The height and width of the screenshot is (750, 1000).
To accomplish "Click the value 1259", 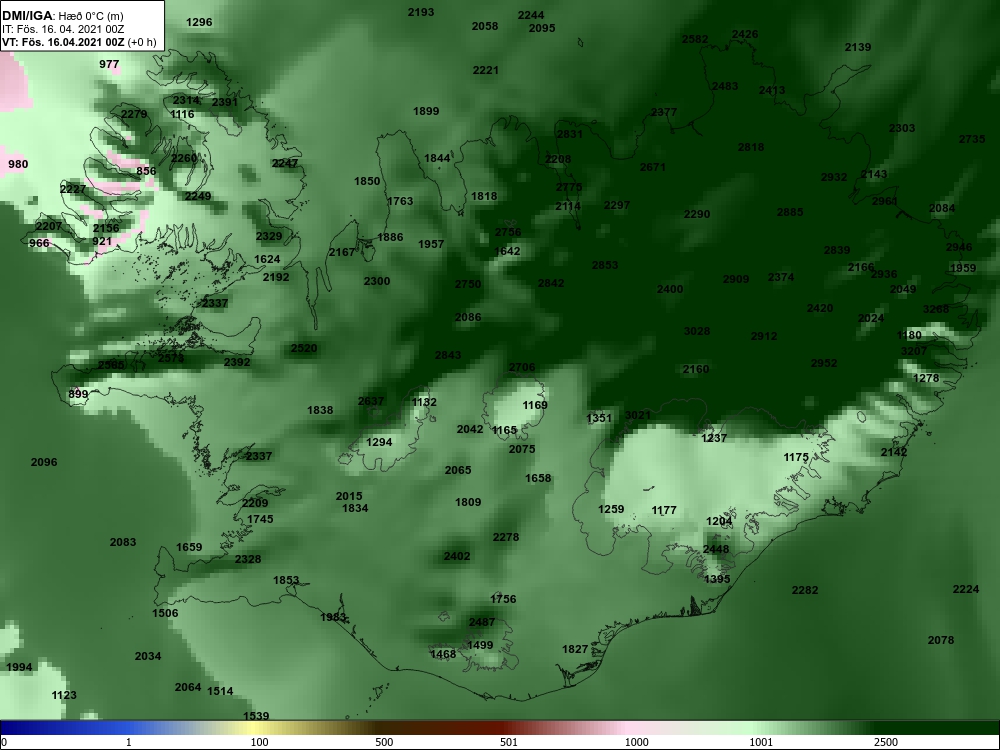I will tap(611, 509).
